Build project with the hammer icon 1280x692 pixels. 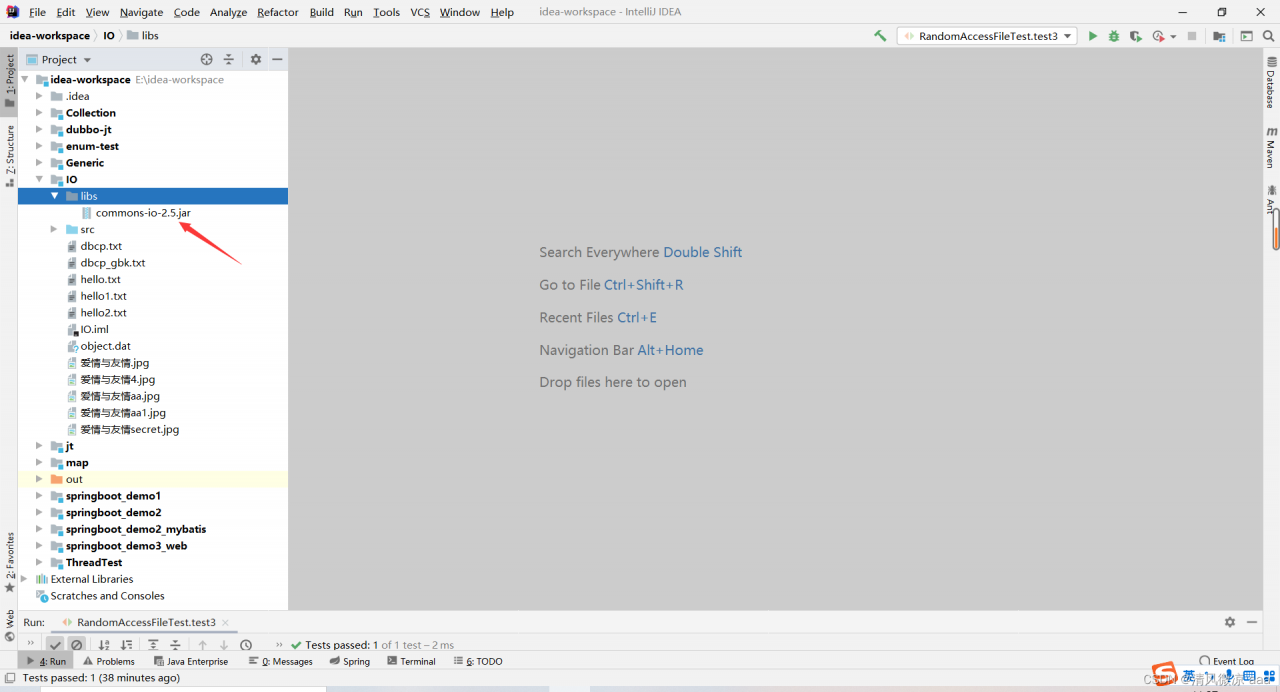tap(880, 36)
